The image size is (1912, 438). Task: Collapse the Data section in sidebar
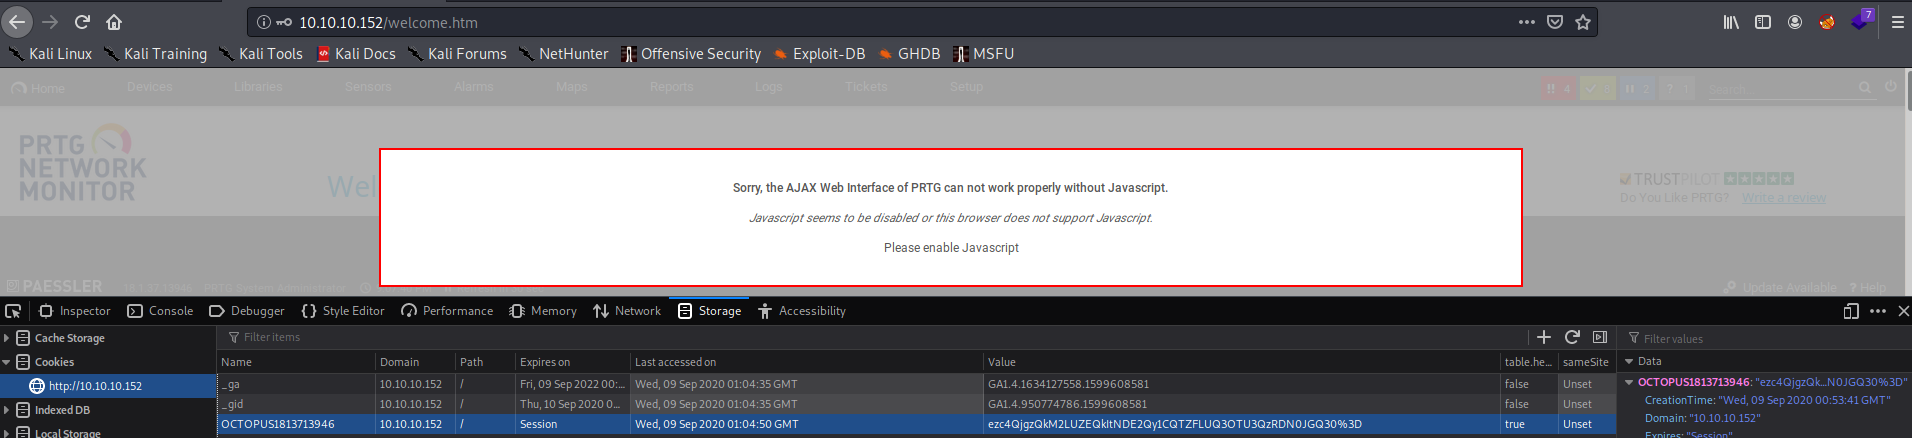[x=1629, y=361]
